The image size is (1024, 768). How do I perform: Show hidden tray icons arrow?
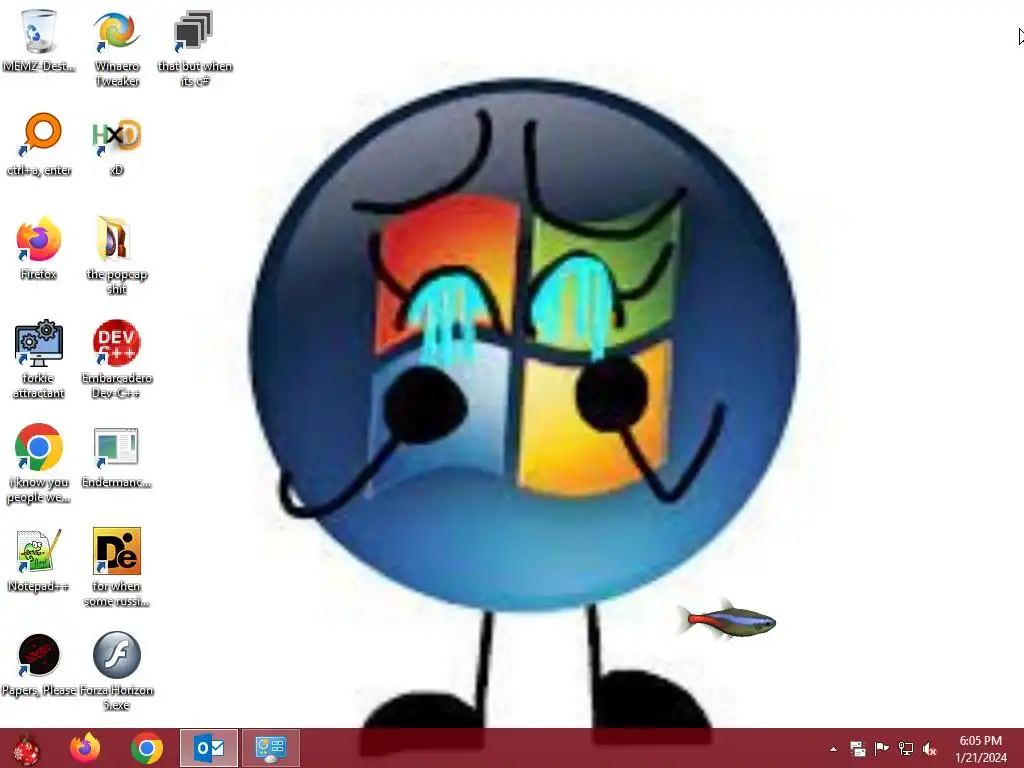(x=833, y=749)
